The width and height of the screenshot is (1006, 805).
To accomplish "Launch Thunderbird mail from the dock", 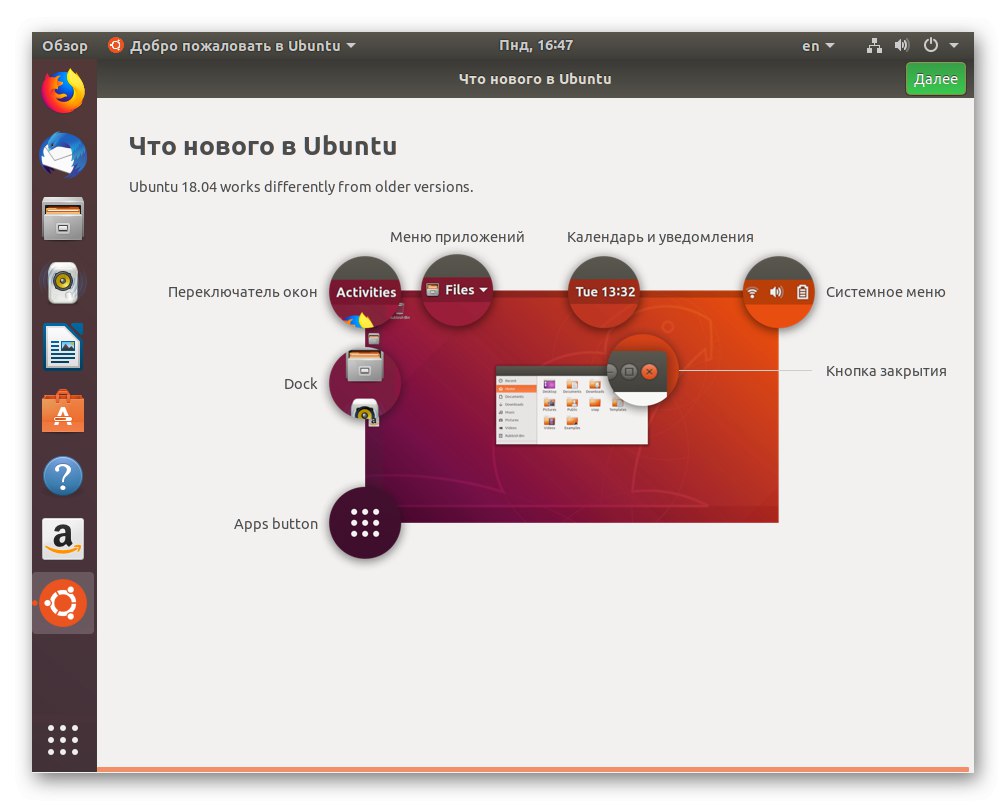I will 63,155.
